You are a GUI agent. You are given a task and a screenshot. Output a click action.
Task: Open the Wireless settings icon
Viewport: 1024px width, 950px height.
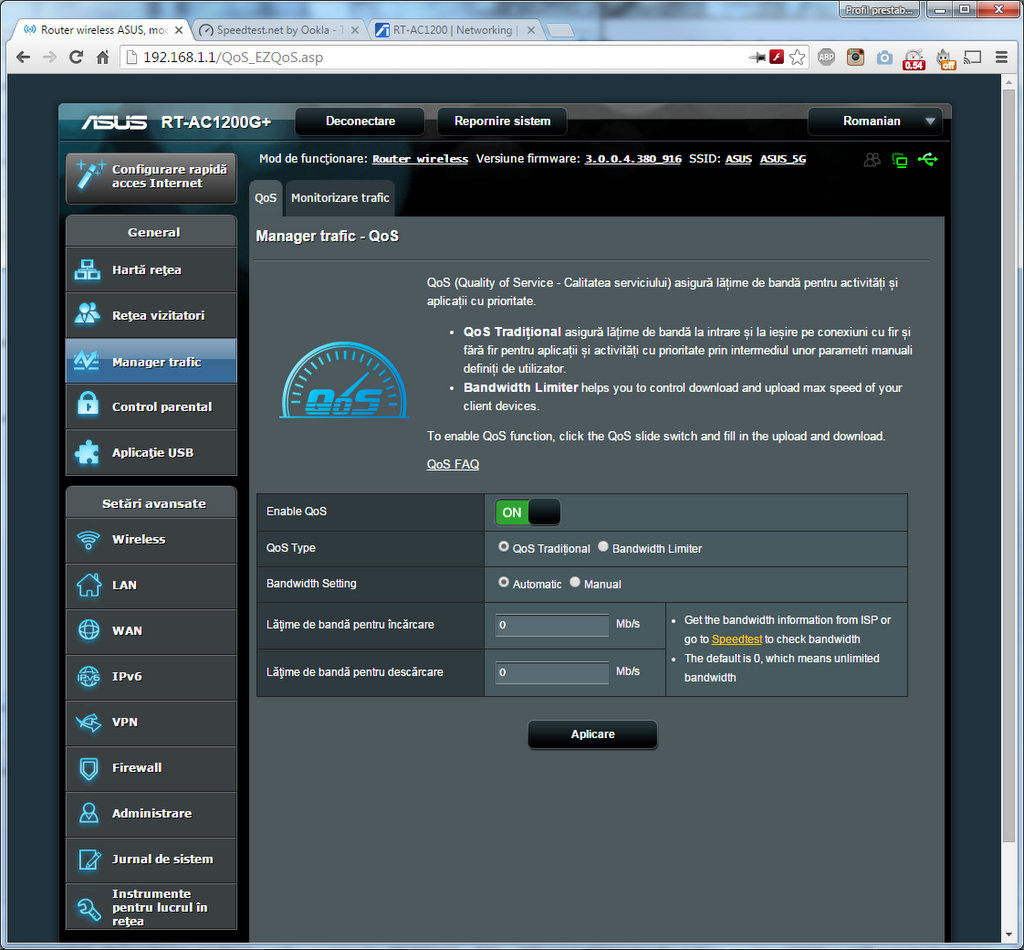88,540
